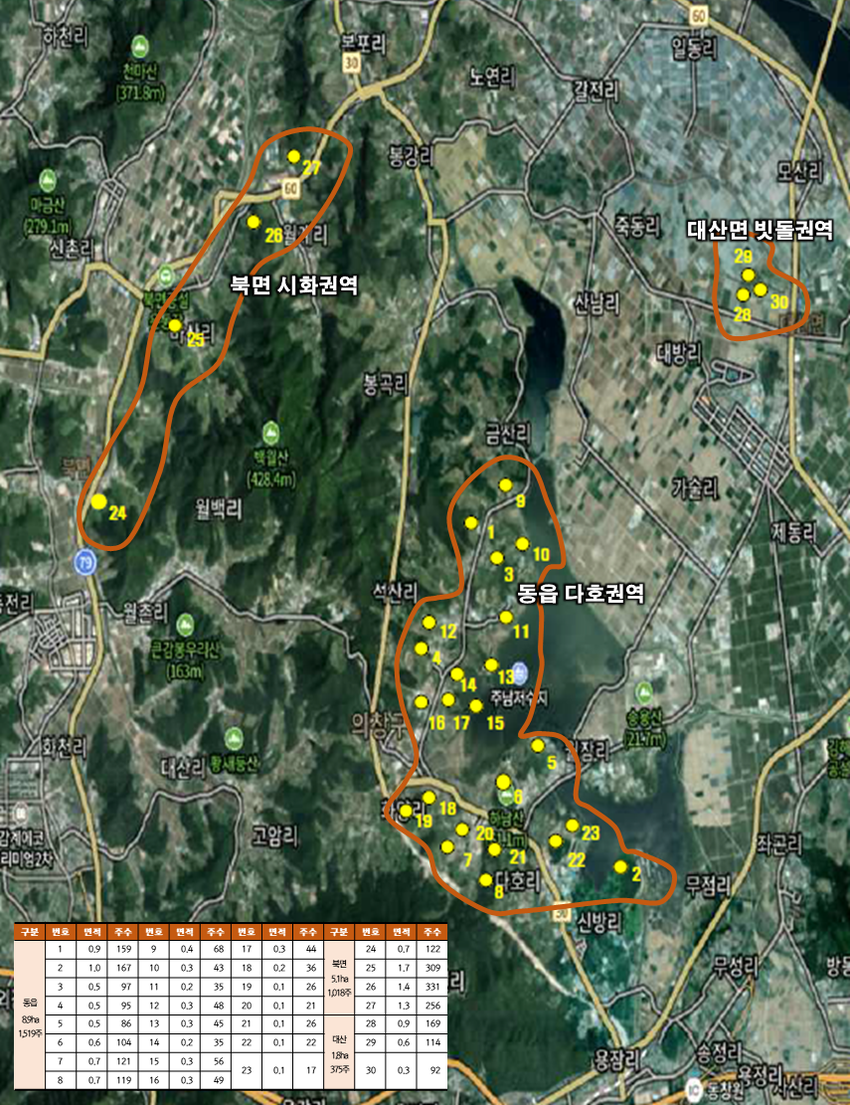Click yellow marker 5 by the reservoir
Screen dimensions: 850x1105
point(538,745)
